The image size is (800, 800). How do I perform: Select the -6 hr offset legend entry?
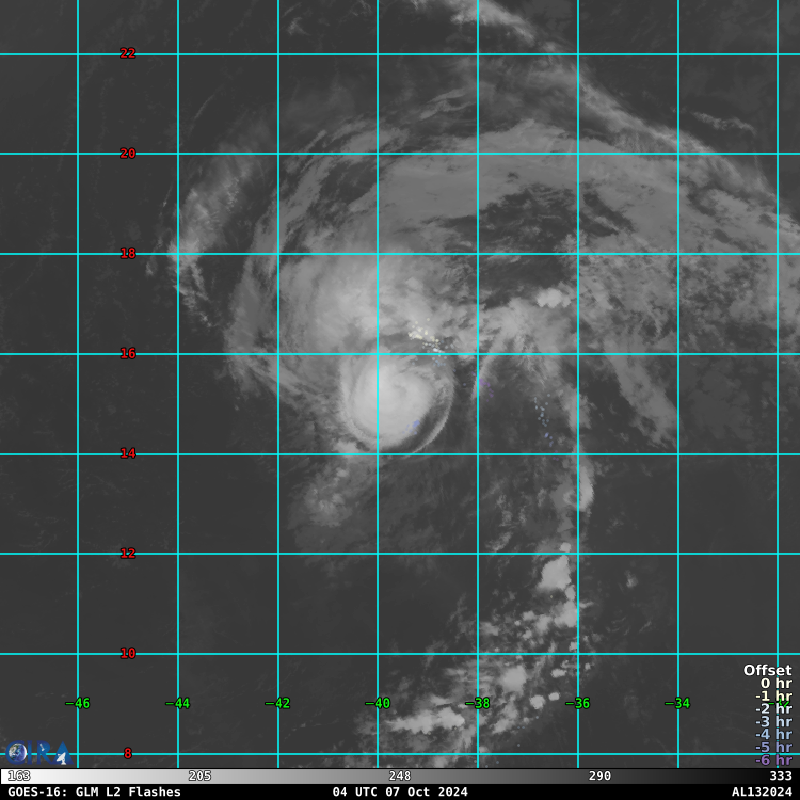(x=773, y=760)
